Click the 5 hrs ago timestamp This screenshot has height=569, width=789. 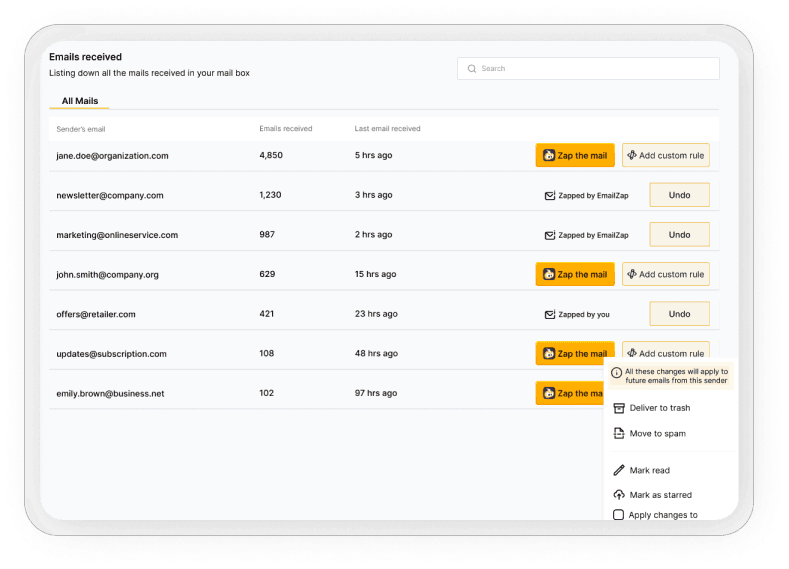pos(373,155)
